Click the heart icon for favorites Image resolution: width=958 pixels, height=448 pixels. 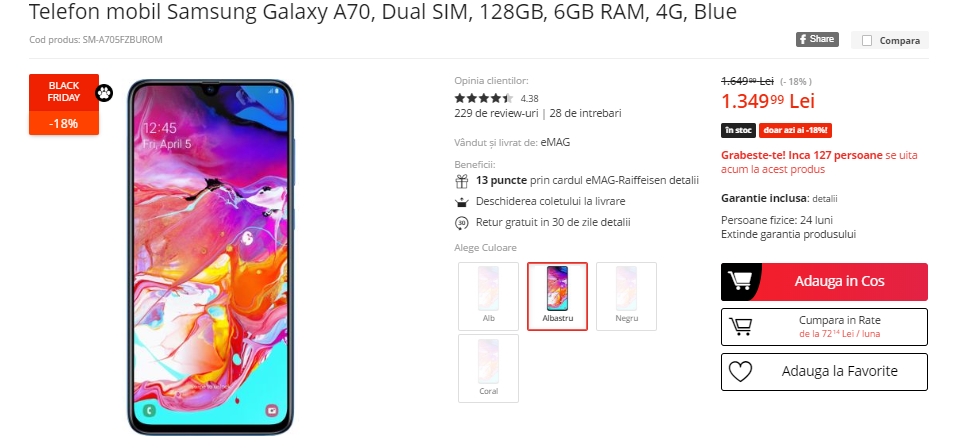740,372
